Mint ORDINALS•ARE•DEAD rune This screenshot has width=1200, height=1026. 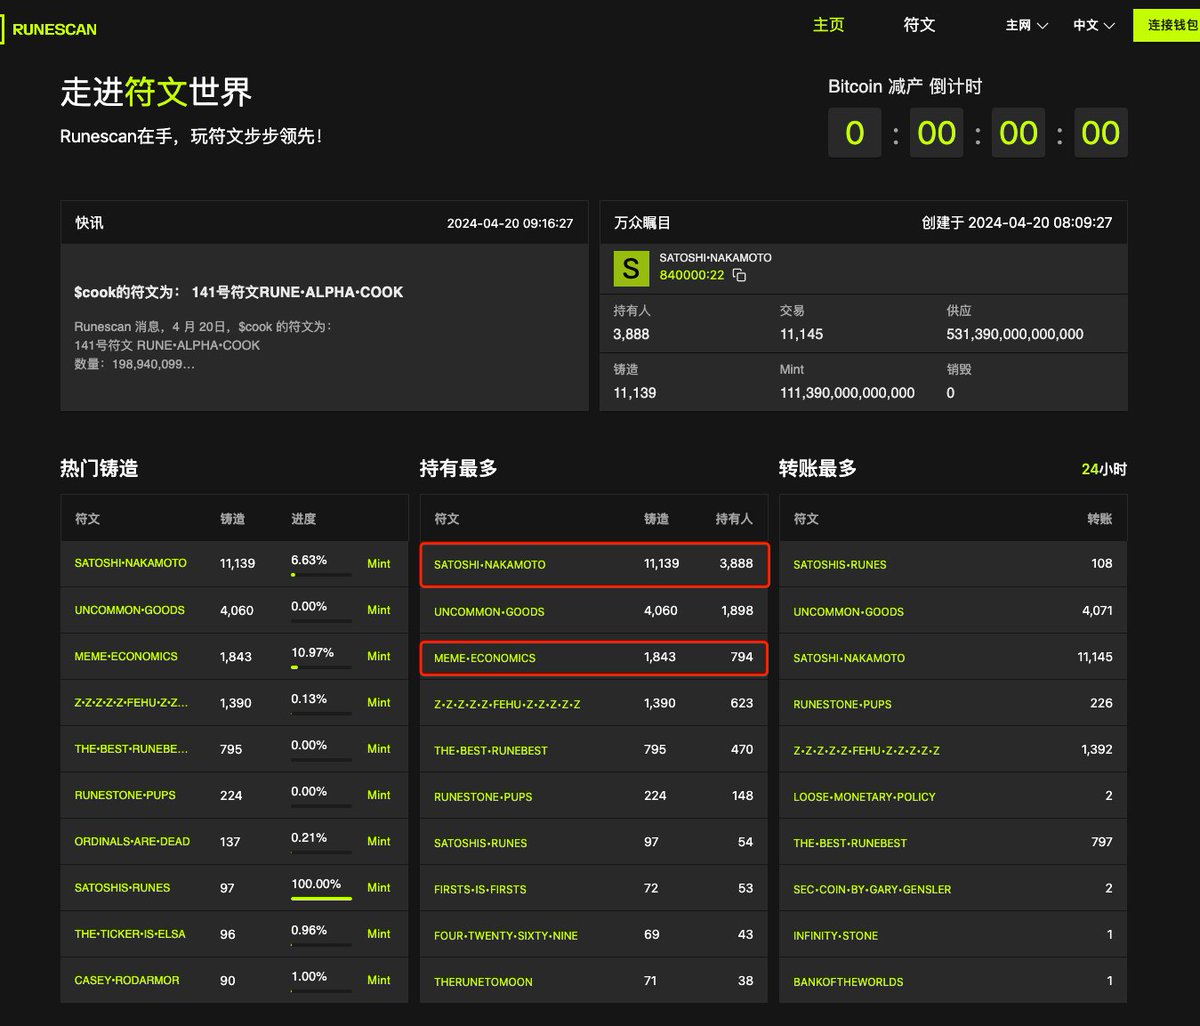point(379,841)
